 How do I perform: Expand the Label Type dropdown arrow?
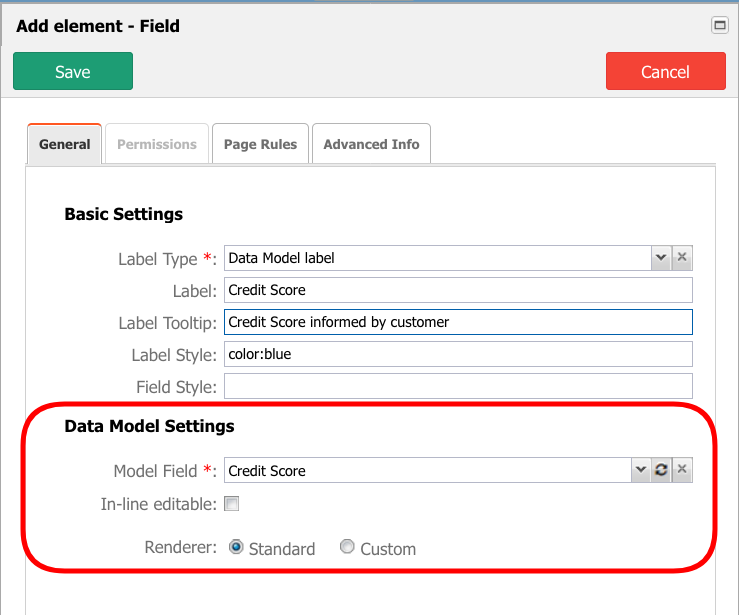(661, 258)
